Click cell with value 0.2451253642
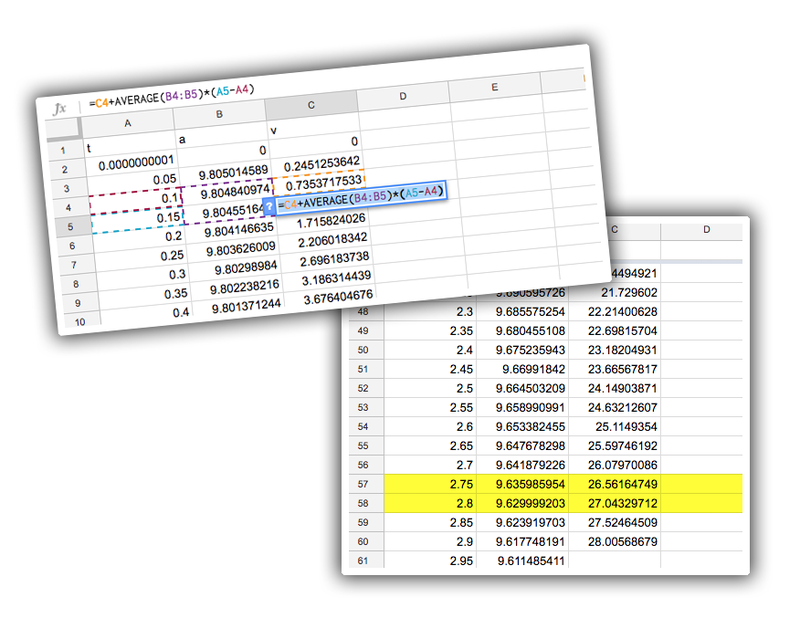Image resolution: width=800 pixels, height=639 pixels. (318, 164)
